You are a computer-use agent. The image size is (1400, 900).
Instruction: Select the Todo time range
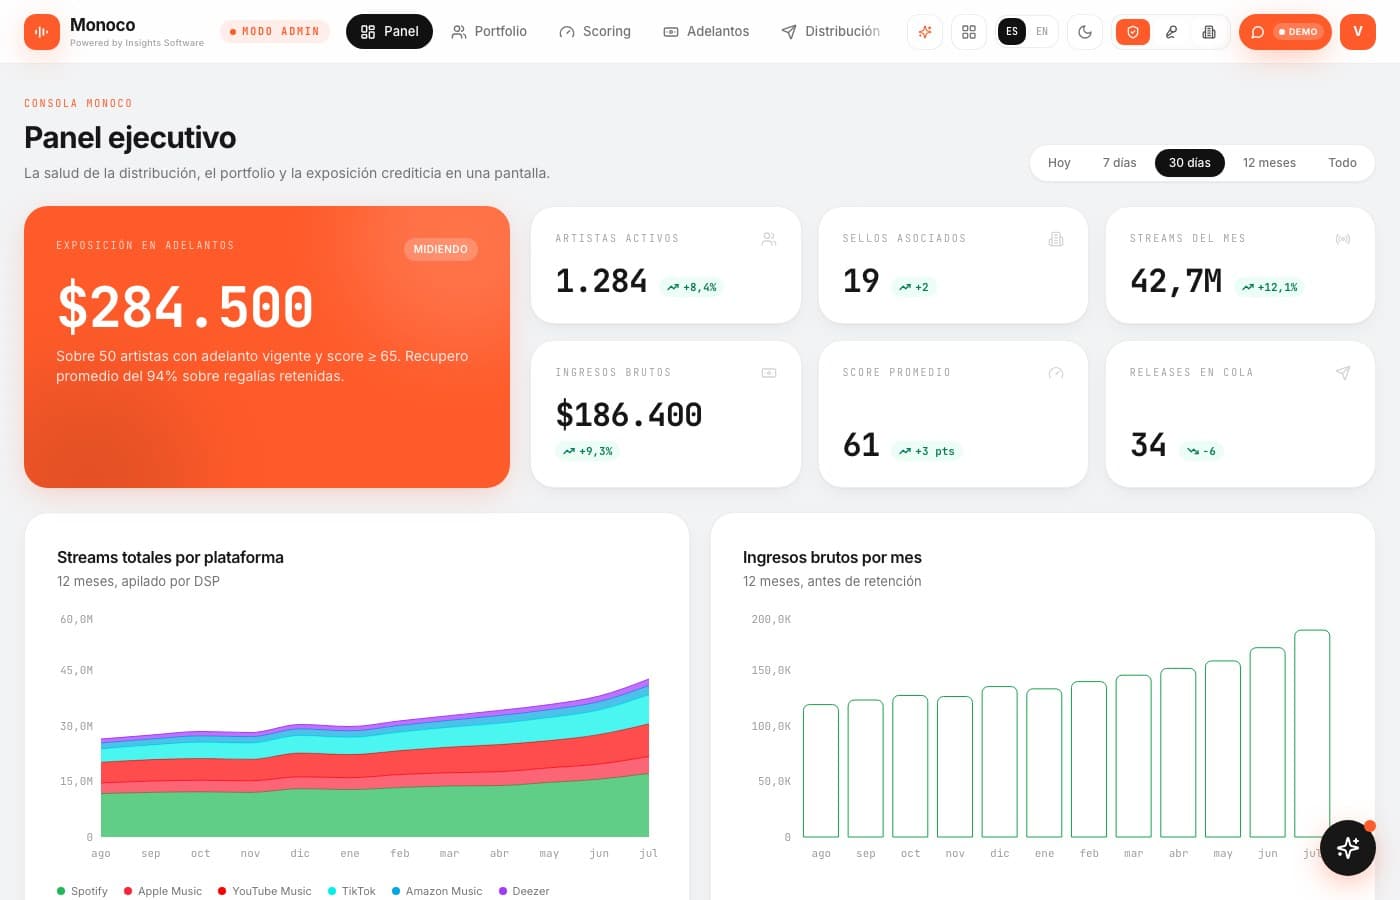pos(1342,163)
